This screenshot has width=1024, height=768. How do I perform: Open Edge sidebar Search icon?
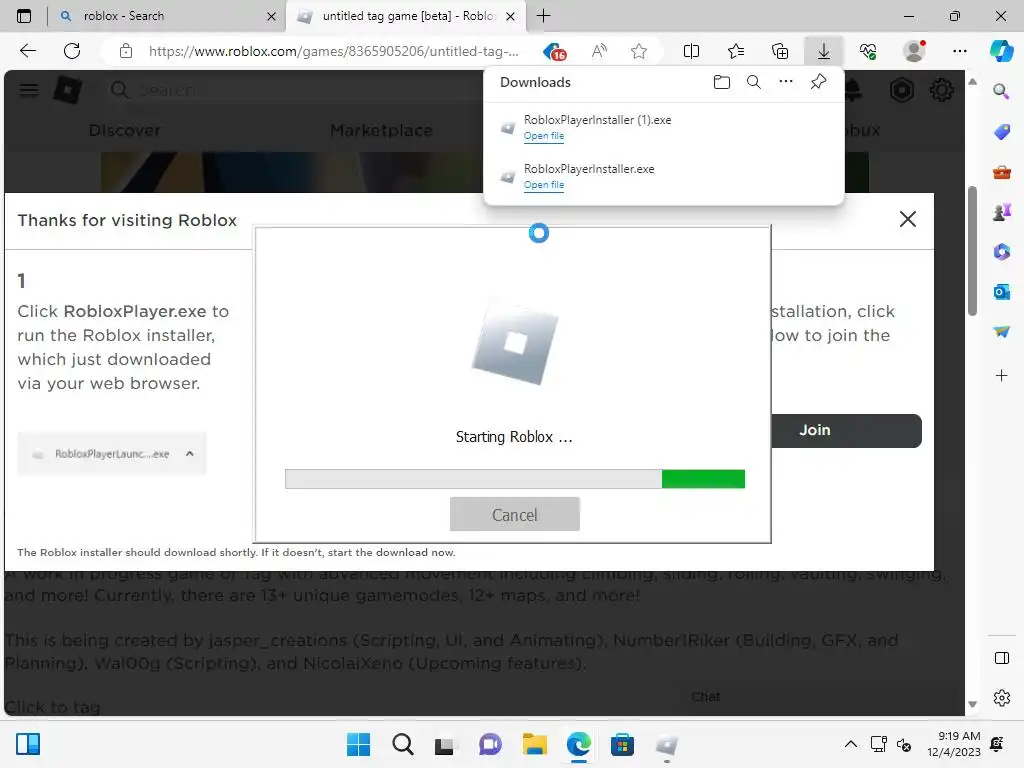[x=1001, y=91]
